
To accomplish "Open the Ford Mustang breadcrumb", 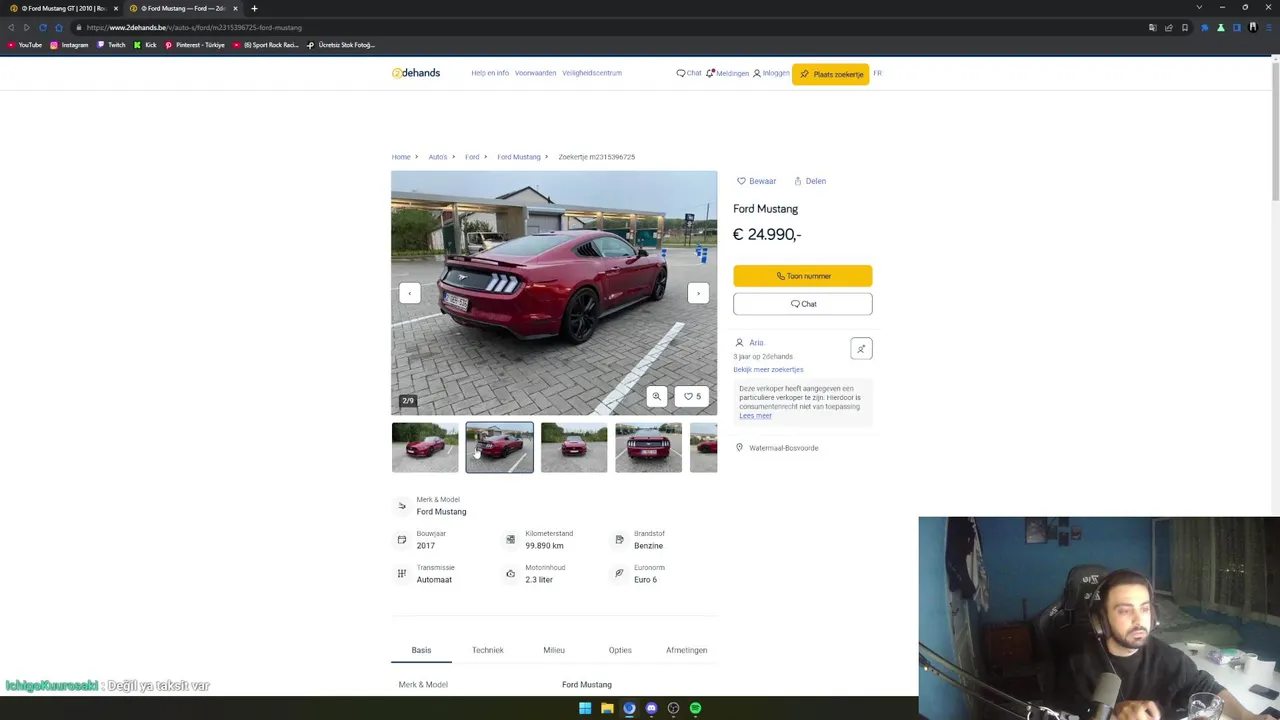I will coord(518,157).
